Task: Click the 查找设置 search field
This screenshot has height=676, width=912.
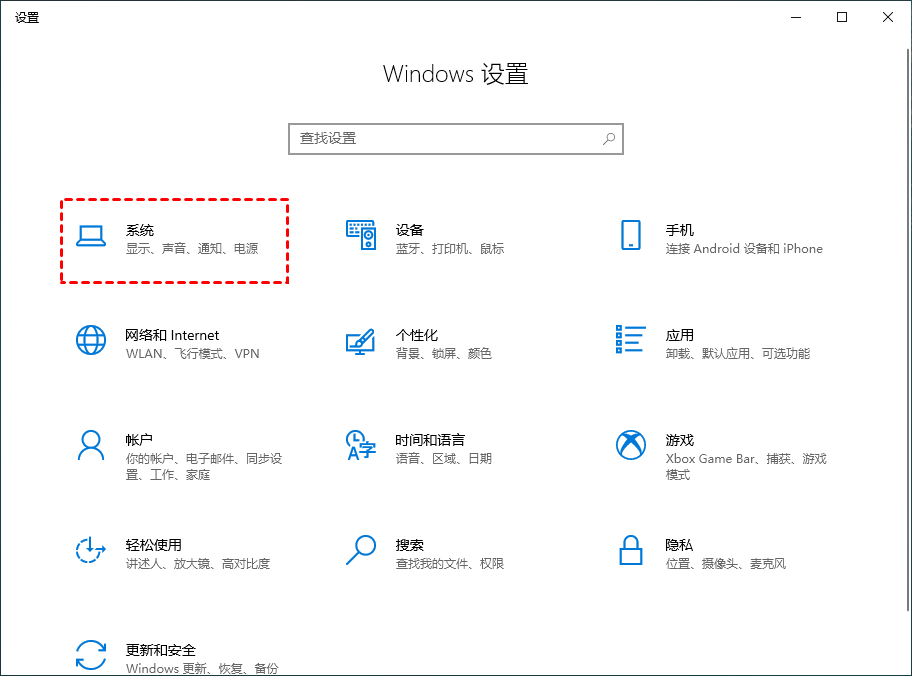Action: click(x=456, y=139)
